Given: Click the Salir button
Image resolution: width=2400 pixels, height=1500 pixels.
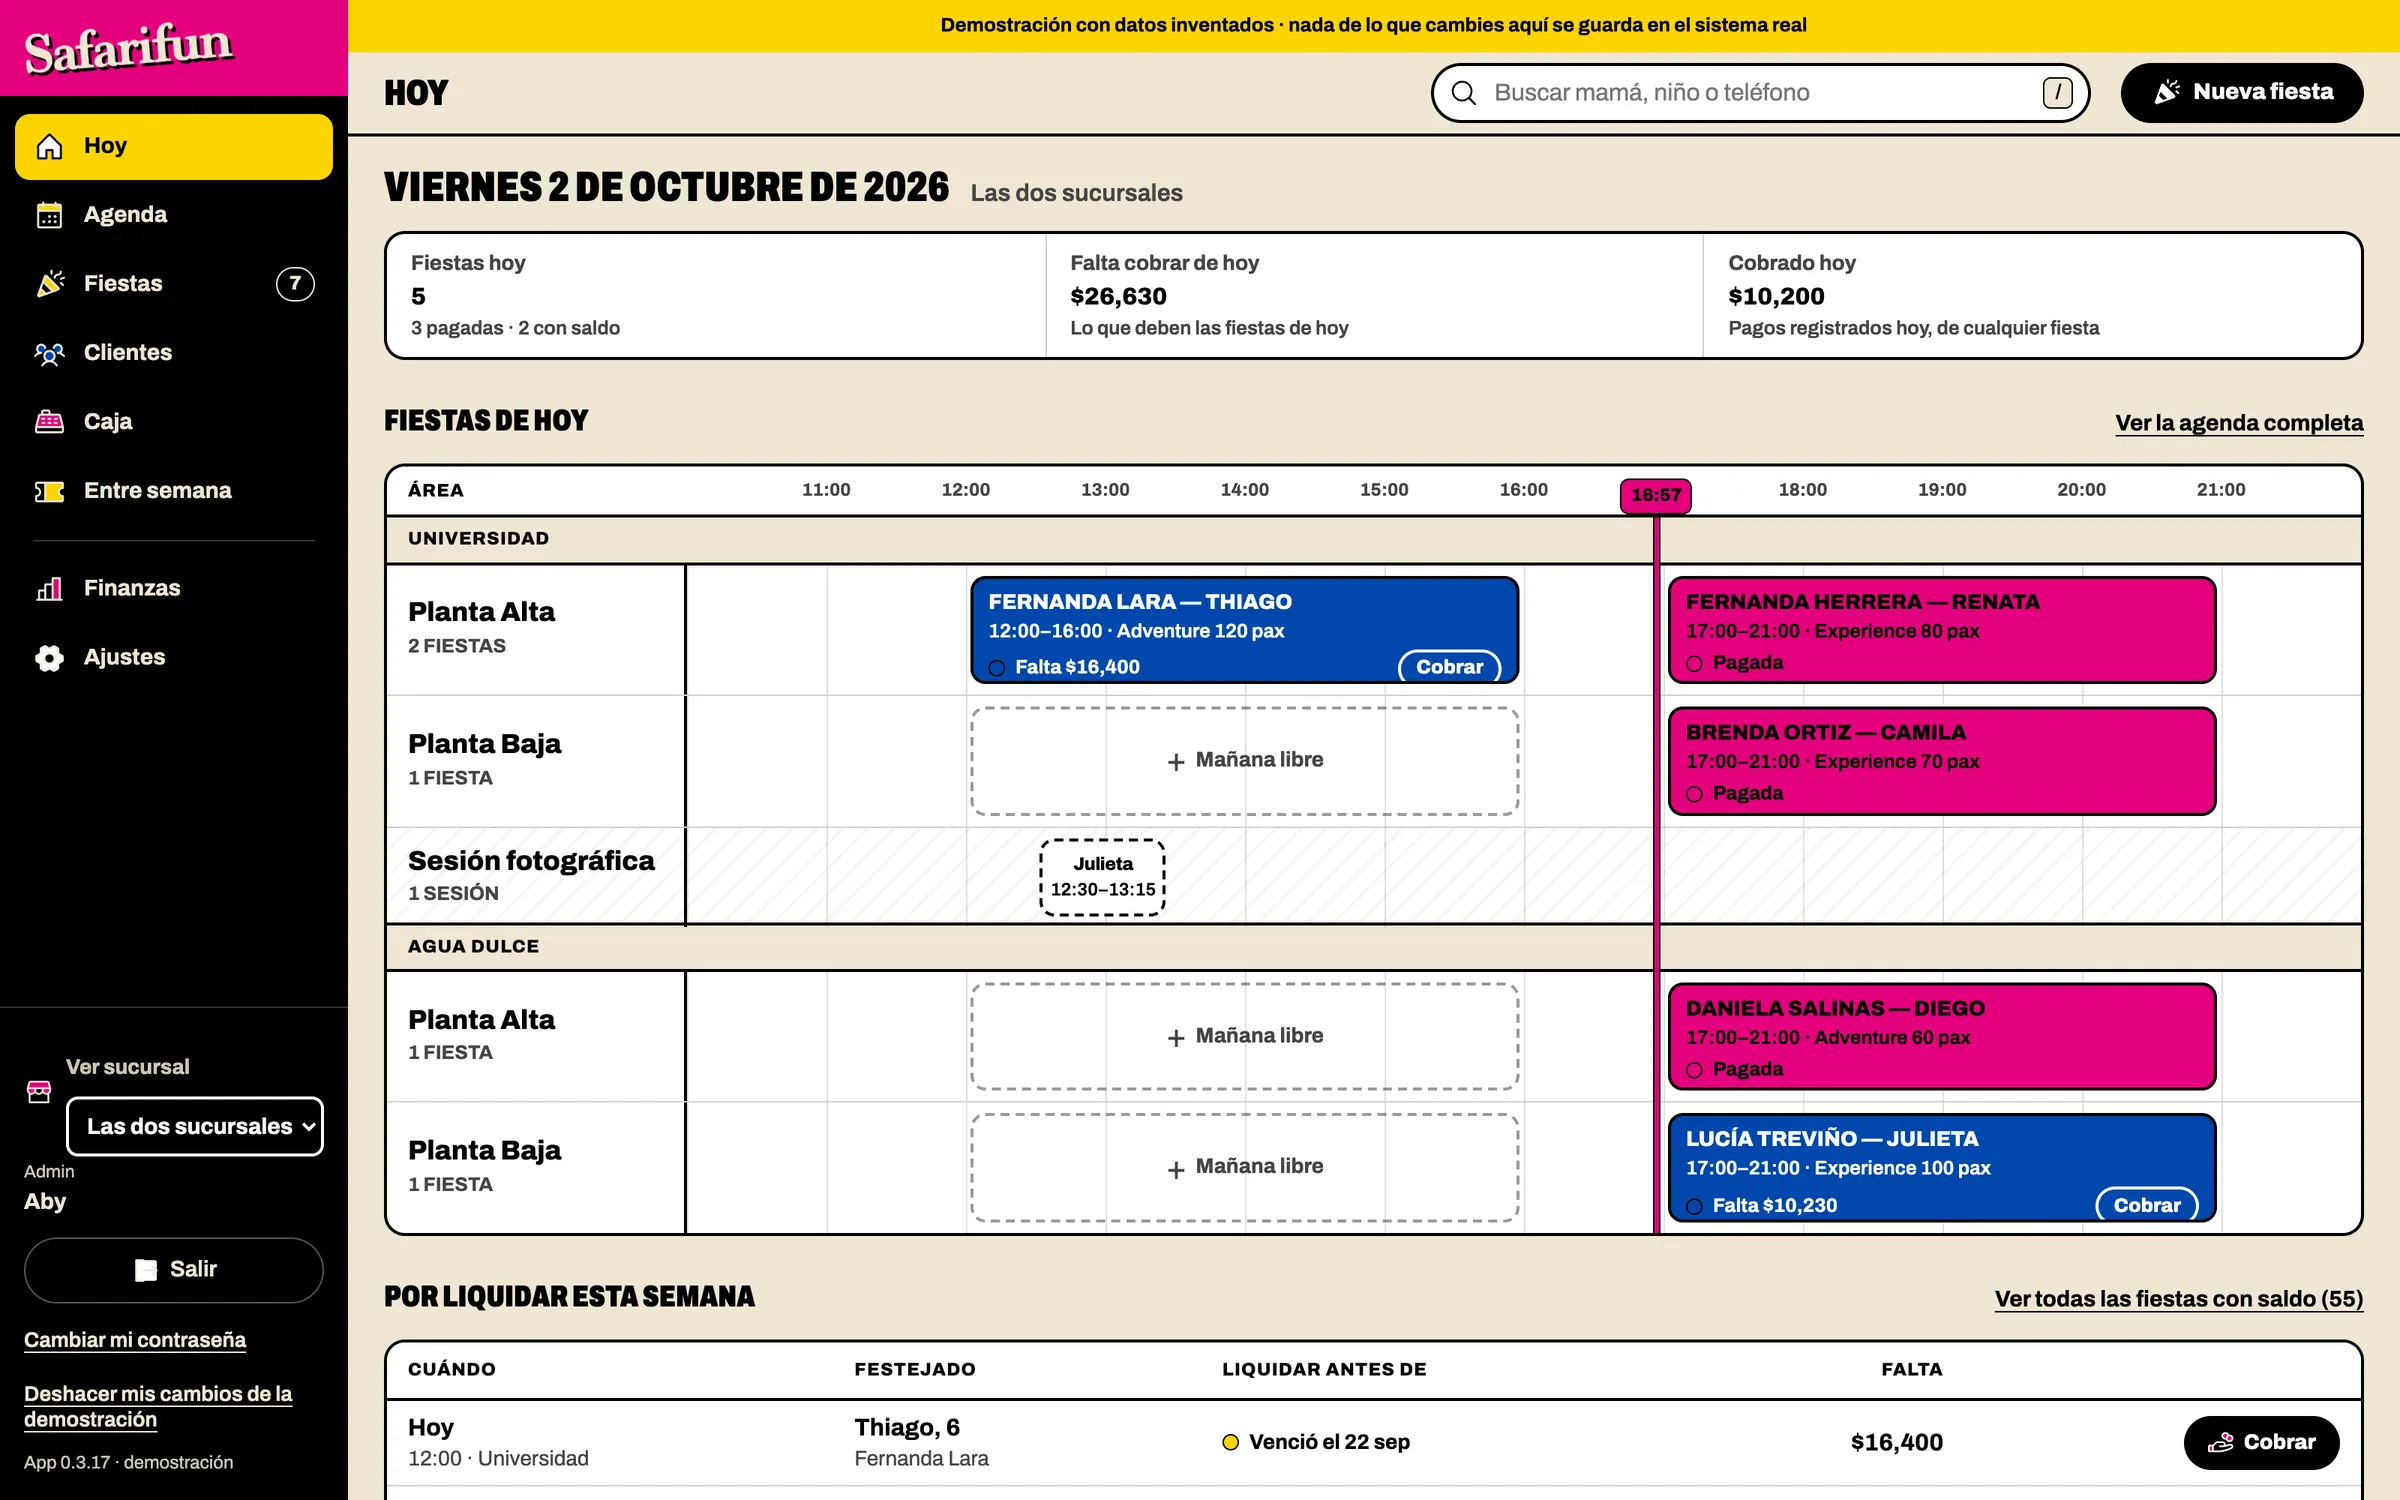Looking at the screenshot, I should [174, 1270].
